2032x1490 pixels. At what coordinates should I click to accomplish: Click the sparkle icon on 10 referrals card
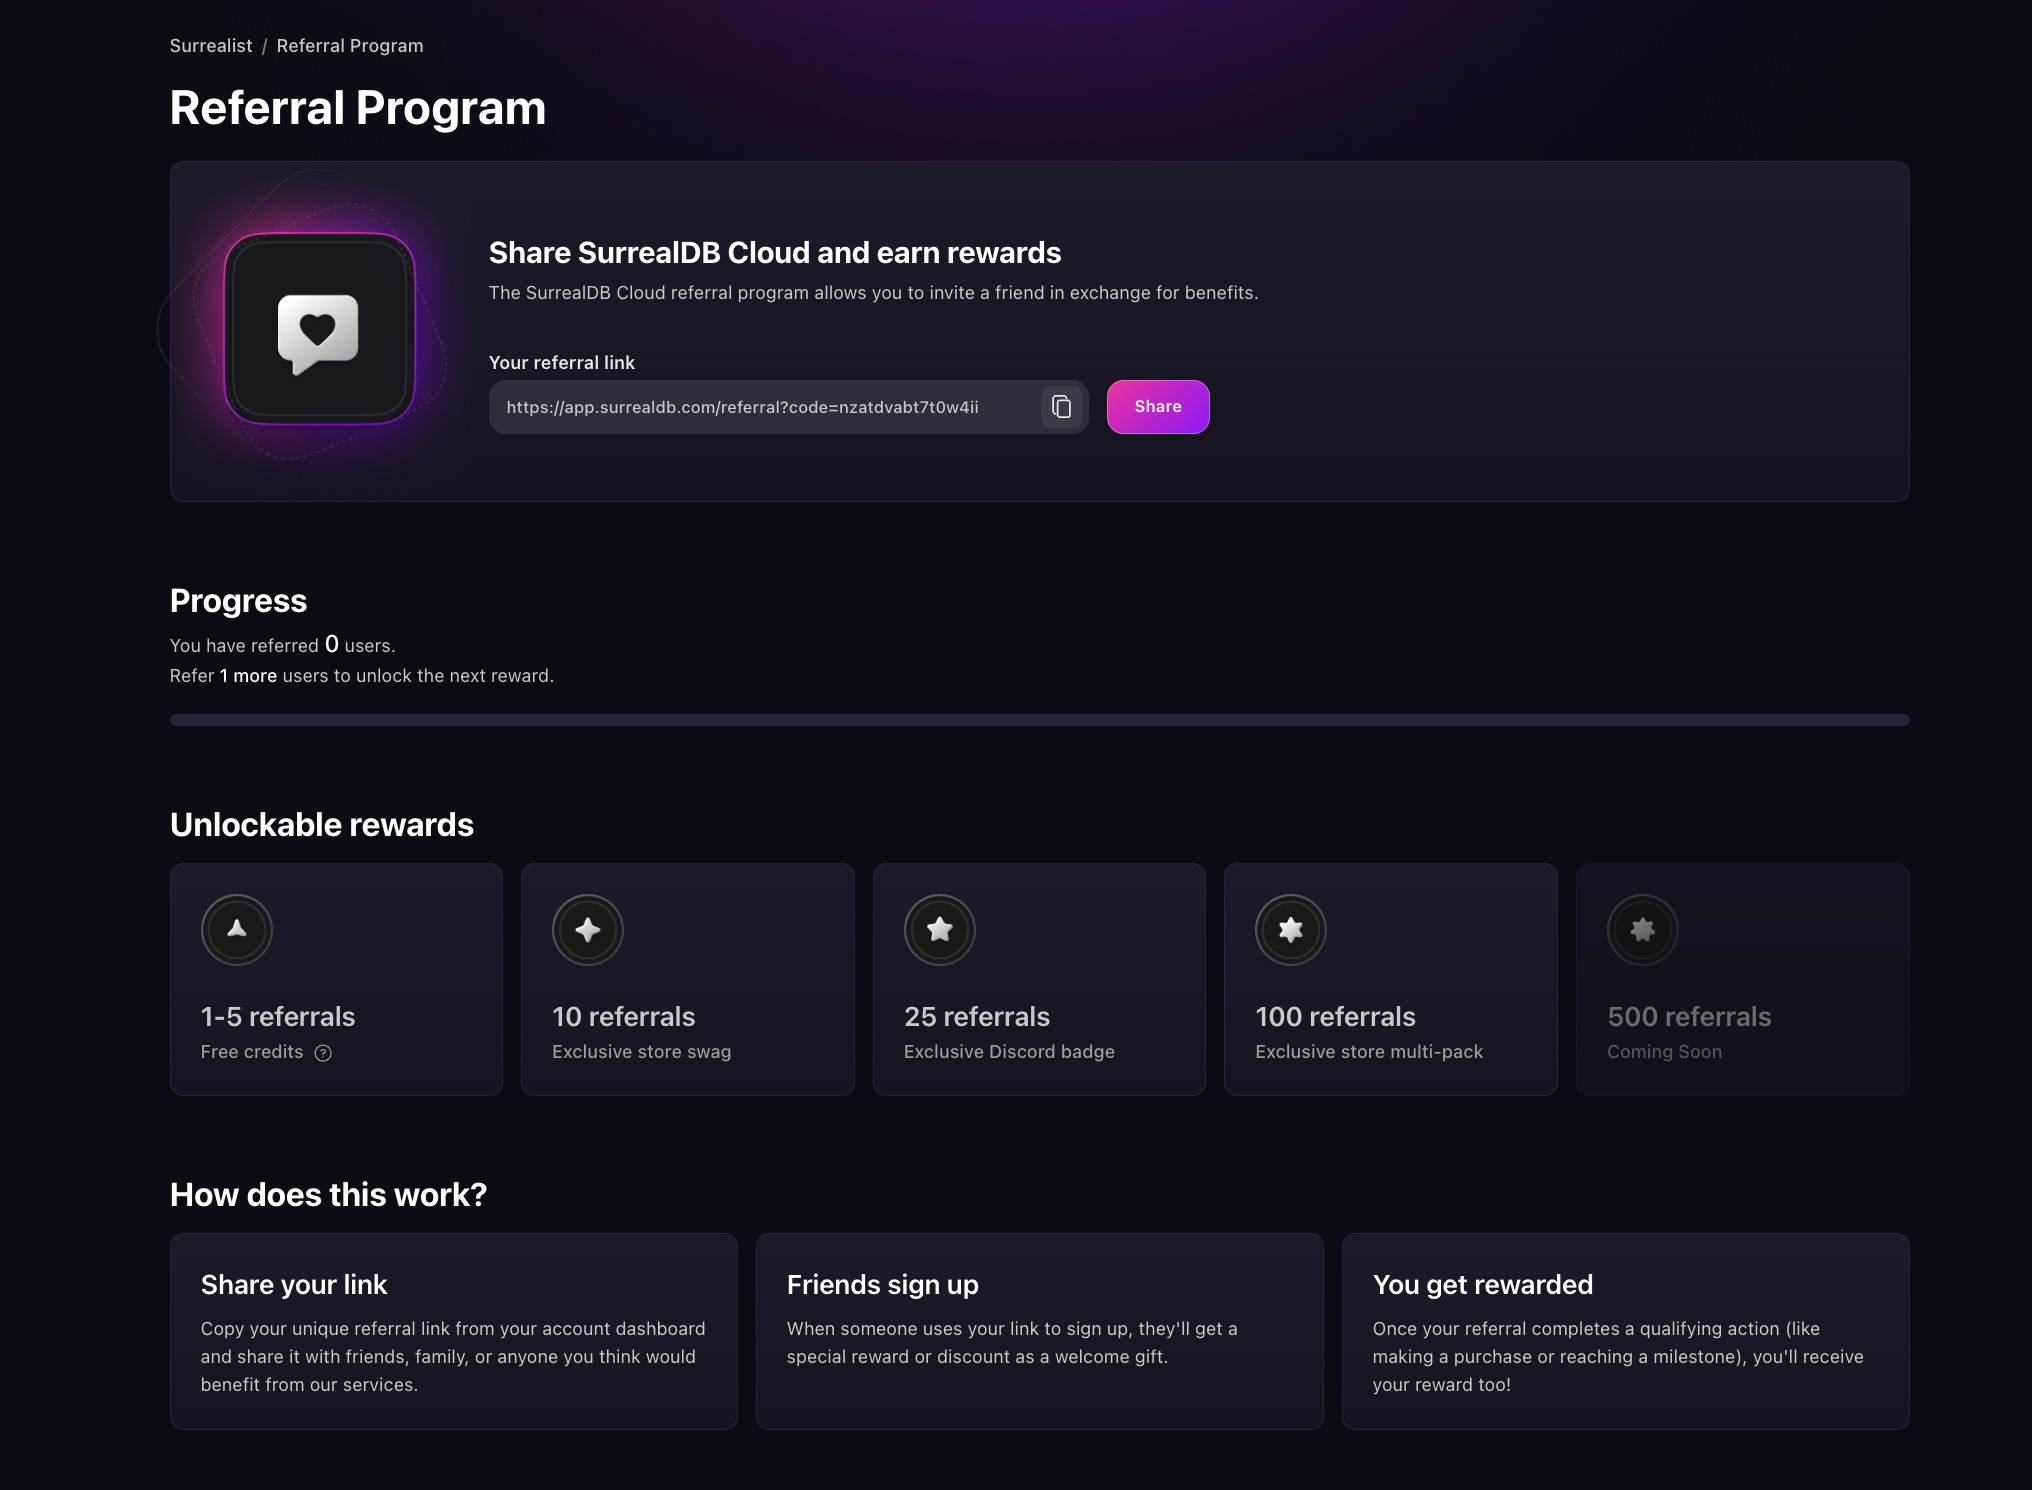click(588, 929)
